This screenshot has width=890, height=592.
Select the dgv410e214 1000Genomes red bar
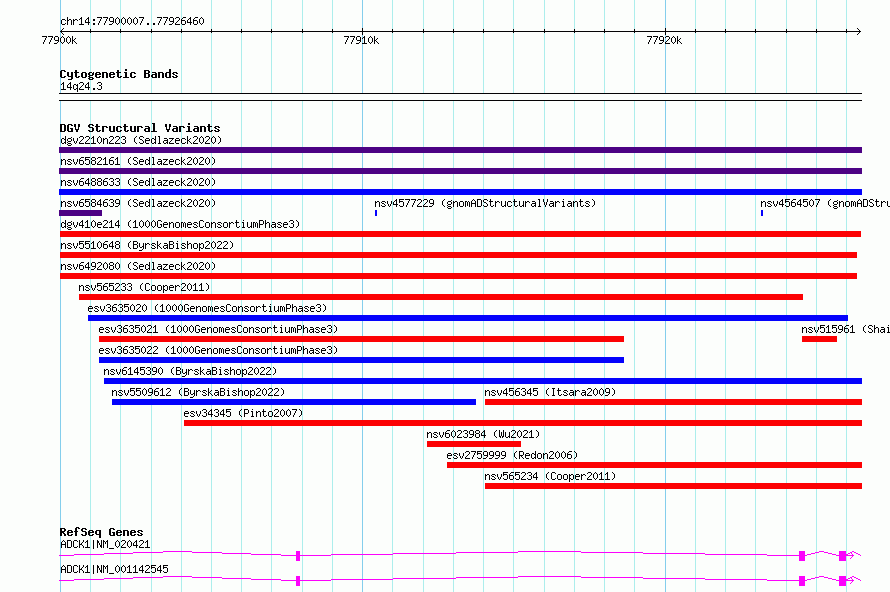tap(460, 234)
